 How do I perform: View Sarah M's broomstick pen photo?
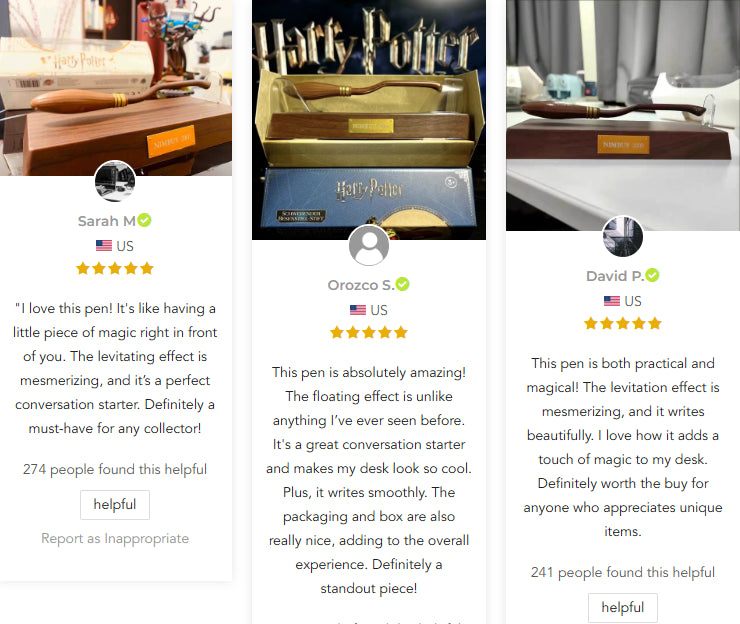[116, 88]
